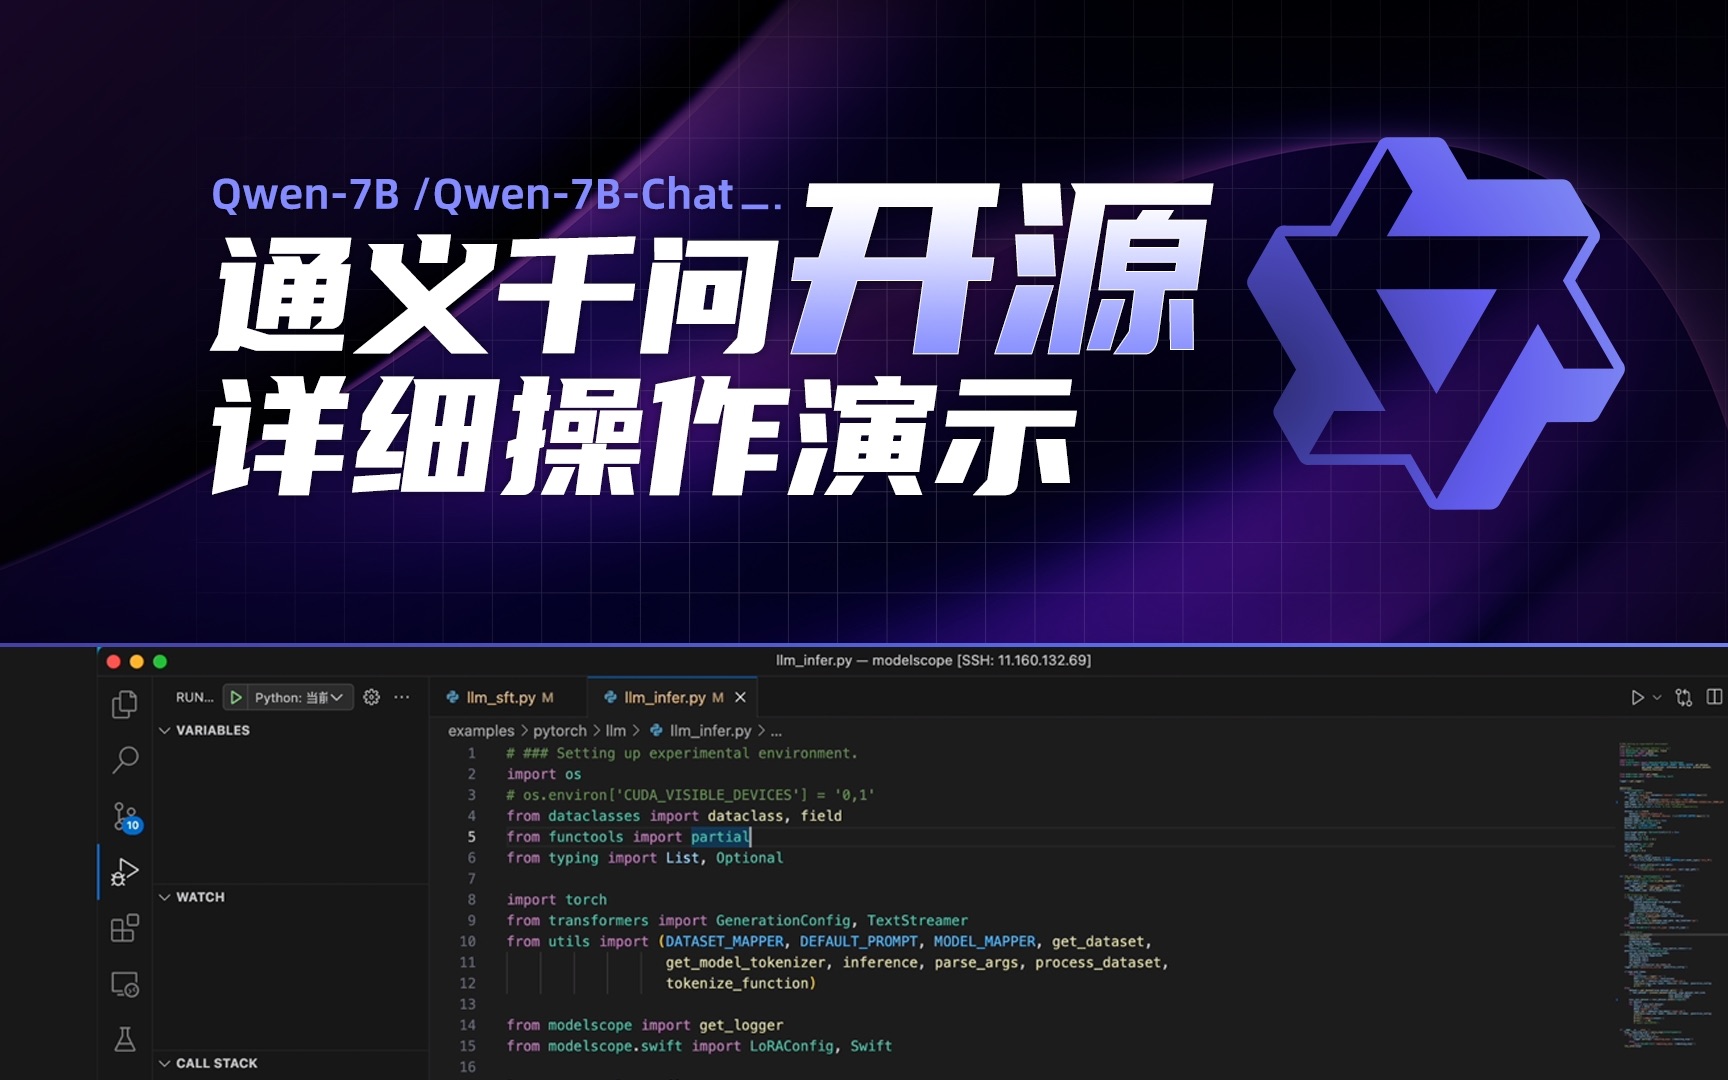Click line number 1 in gutter
Image resolution: width=1728 pixels, height=1080 pixels.
[472, 753]
